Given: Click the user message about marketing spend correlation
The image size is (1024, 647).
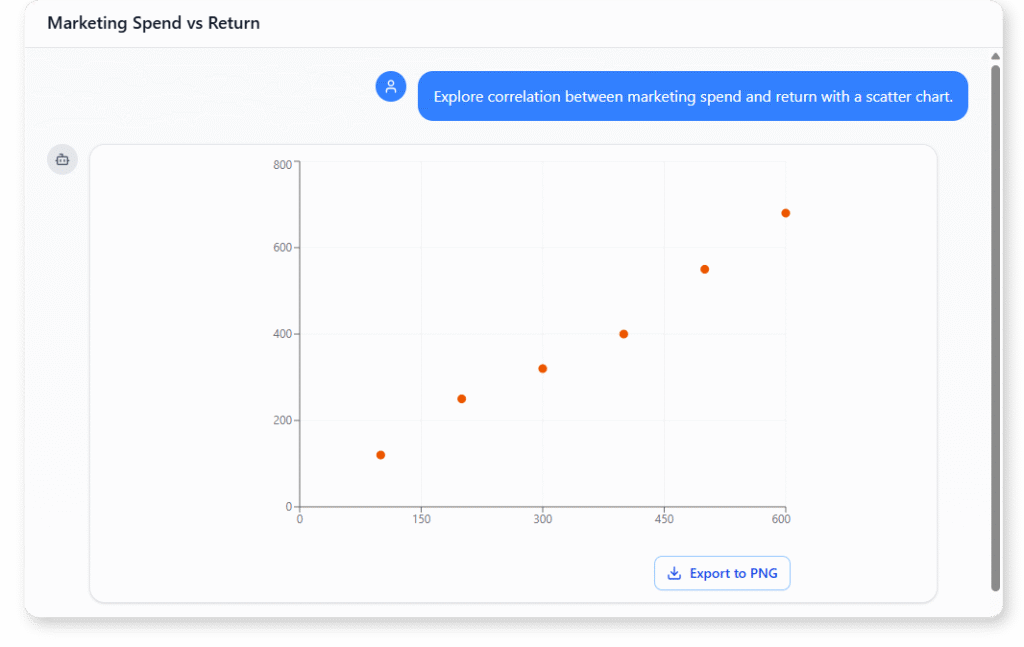Looking at the screenshot, I should 692,97.
